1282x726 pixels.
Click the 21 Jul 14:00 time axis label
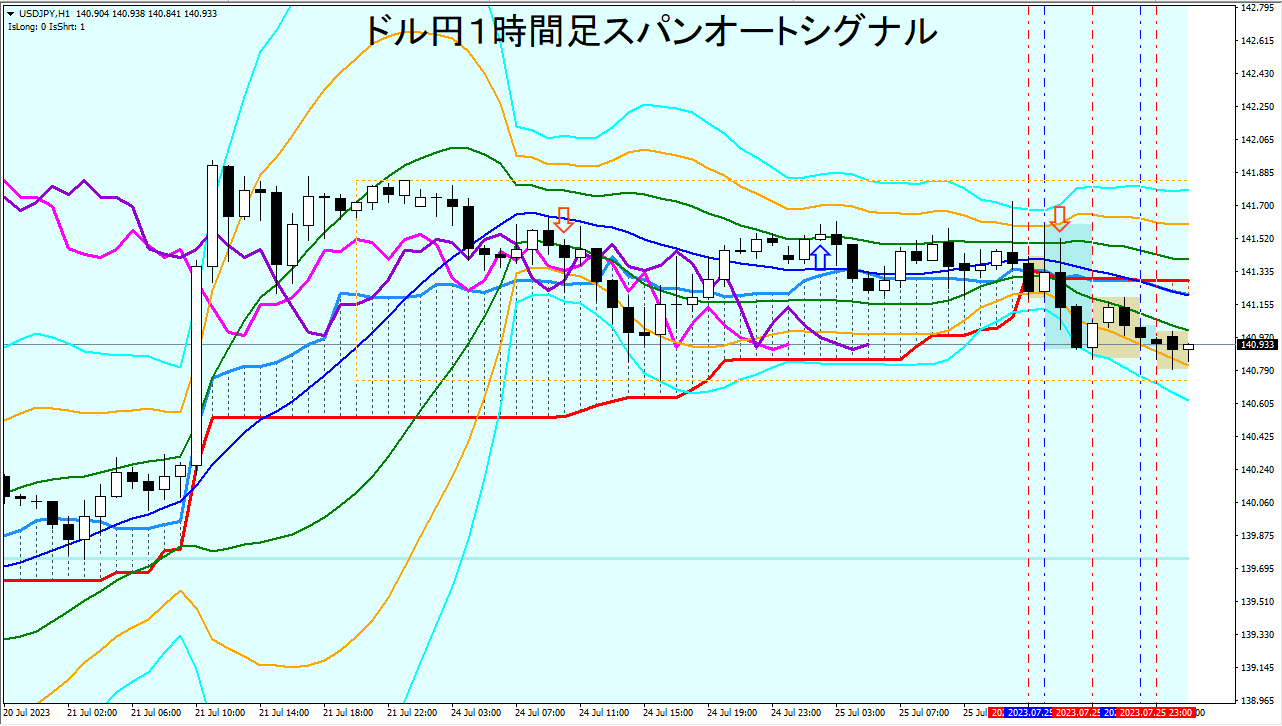284,713
